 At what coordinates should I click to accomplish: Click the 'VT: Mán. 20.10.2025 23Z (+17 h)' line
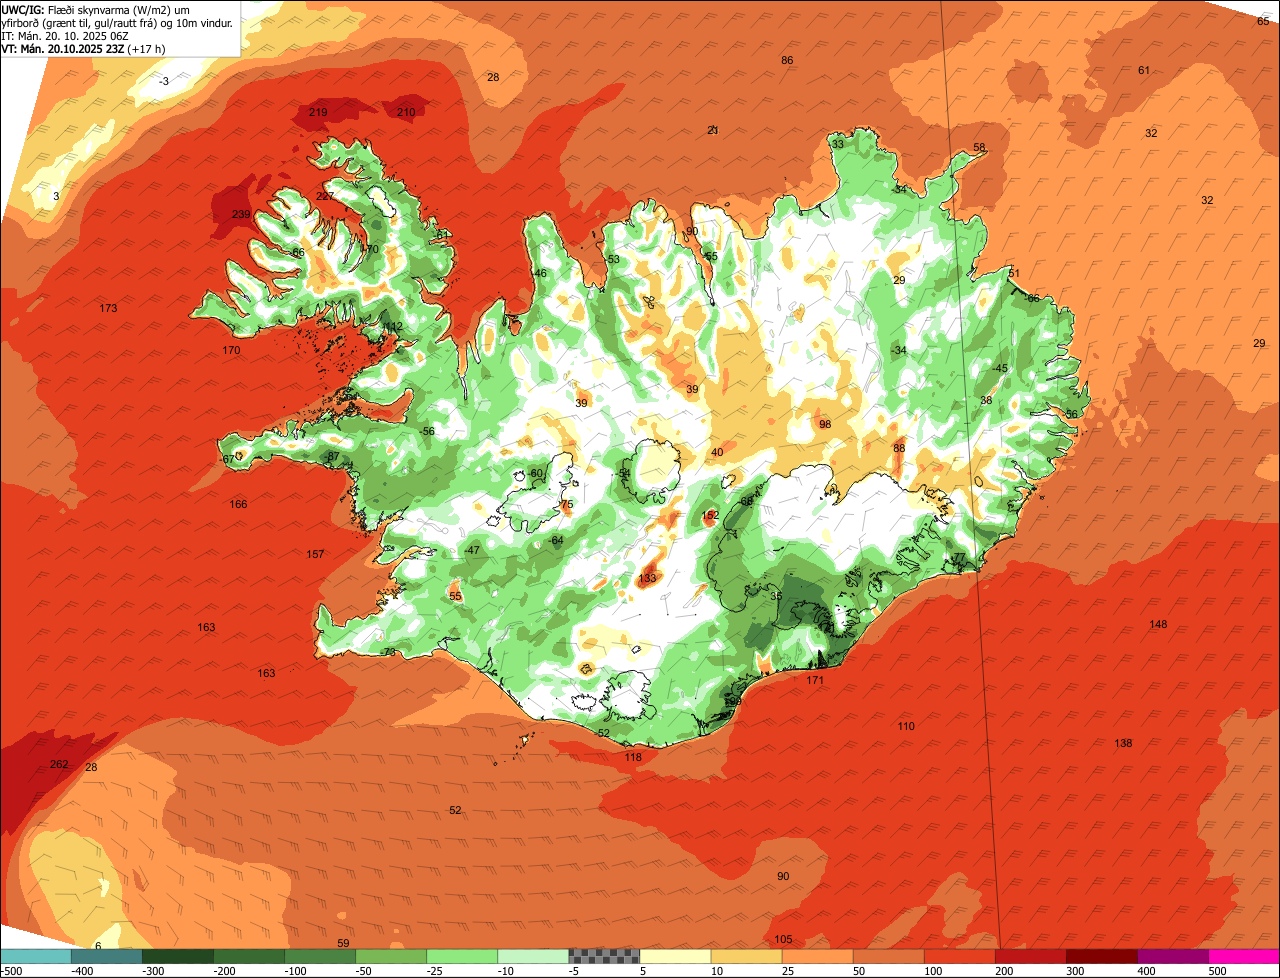tap(83, 48)
